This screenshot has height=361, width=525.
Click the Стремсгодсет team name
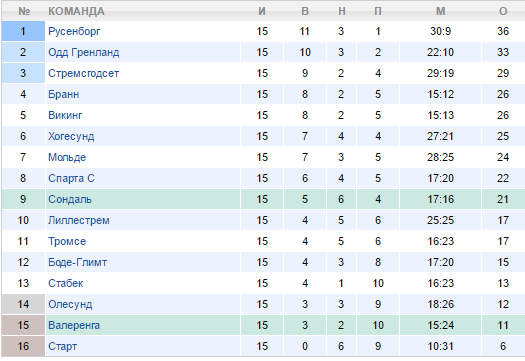point(83,73)
